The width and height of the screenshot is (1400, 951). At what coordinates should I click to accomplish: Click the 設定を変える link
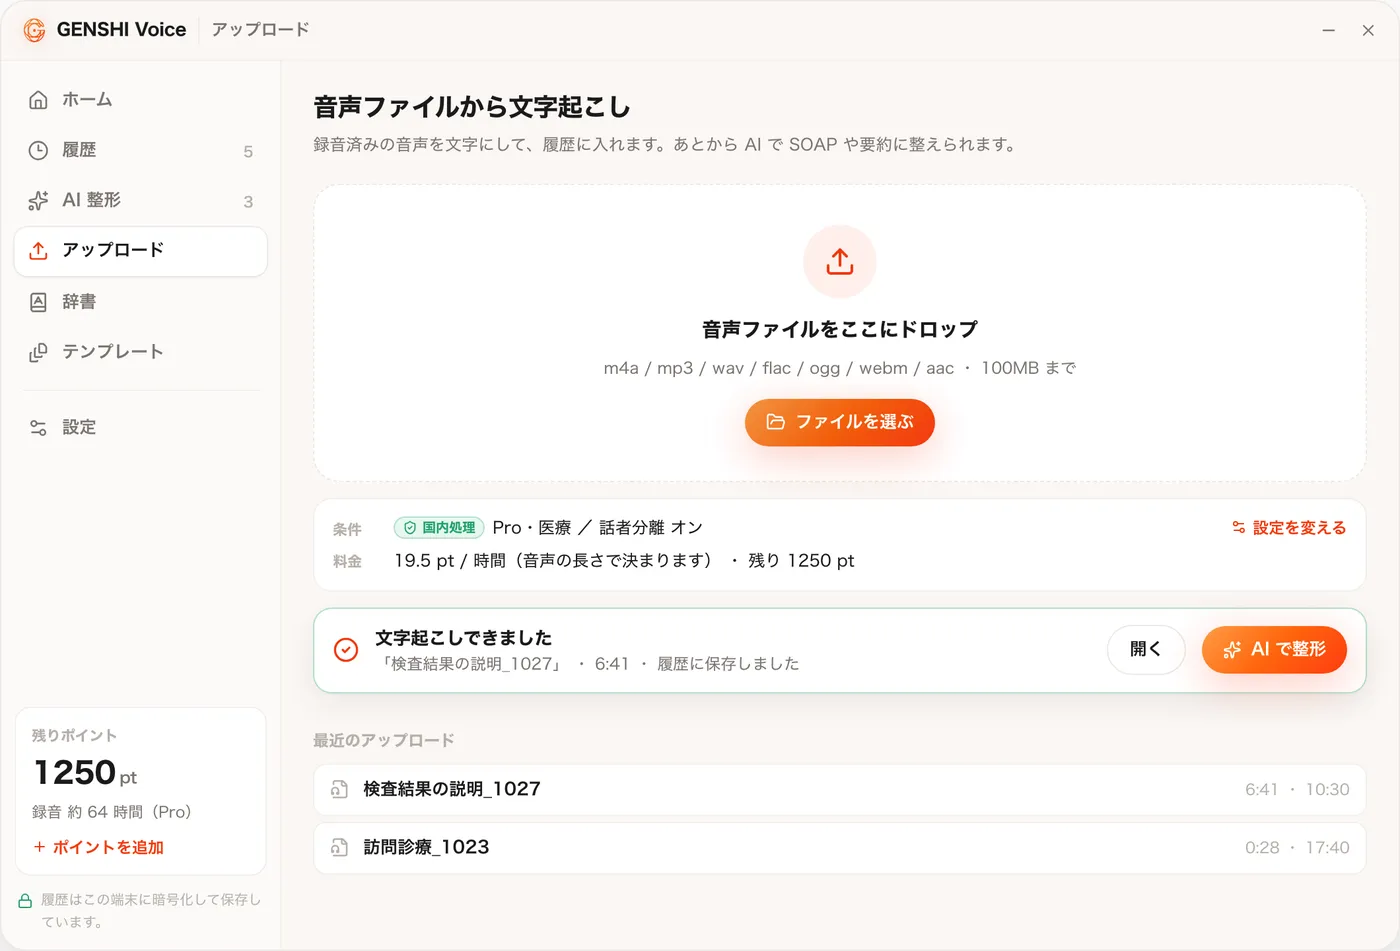click(x=1289, y=528)
